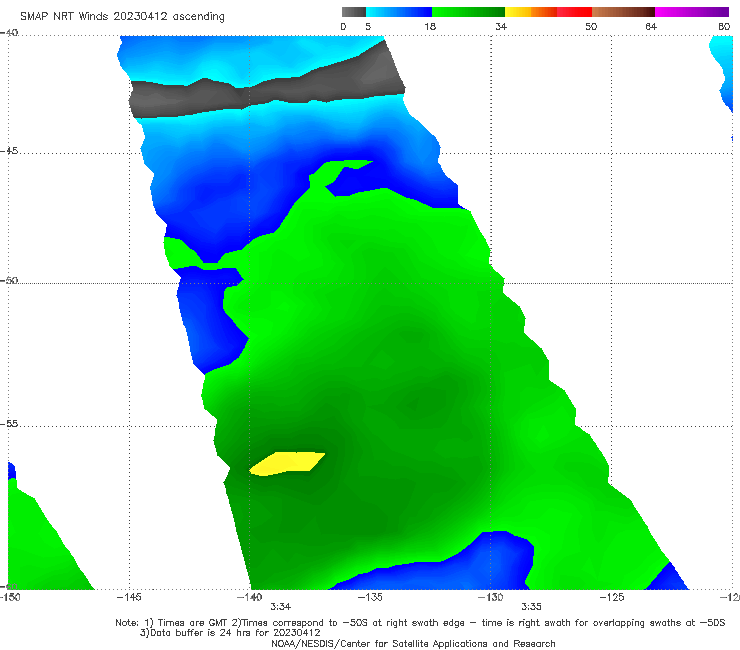Click the colorbar label '18'
This screenshot has height=650, width=740.
[x=430, y=26]
